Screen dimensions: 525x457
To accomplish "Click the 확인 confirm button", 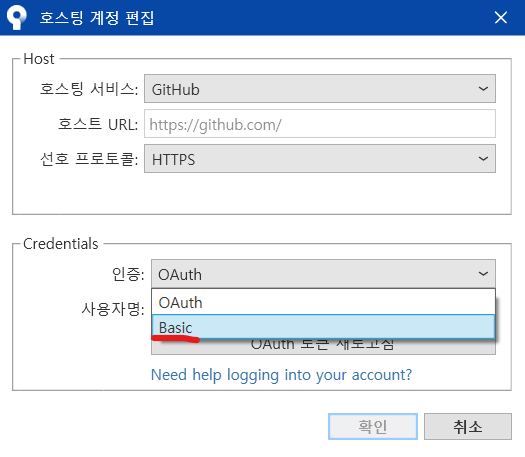I will tap(373, 427).
